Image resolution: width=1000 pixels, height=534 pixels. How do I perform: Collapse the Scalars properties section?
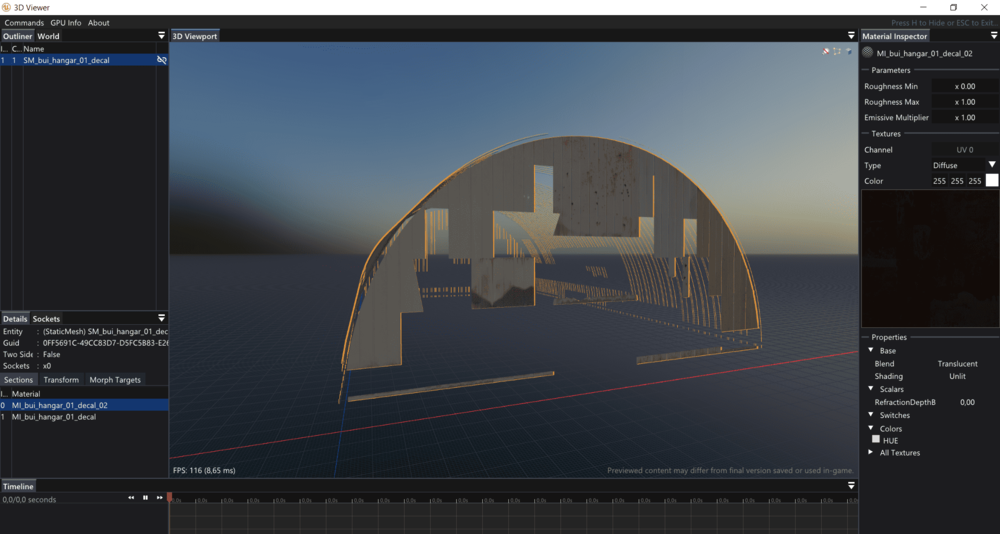872,389
